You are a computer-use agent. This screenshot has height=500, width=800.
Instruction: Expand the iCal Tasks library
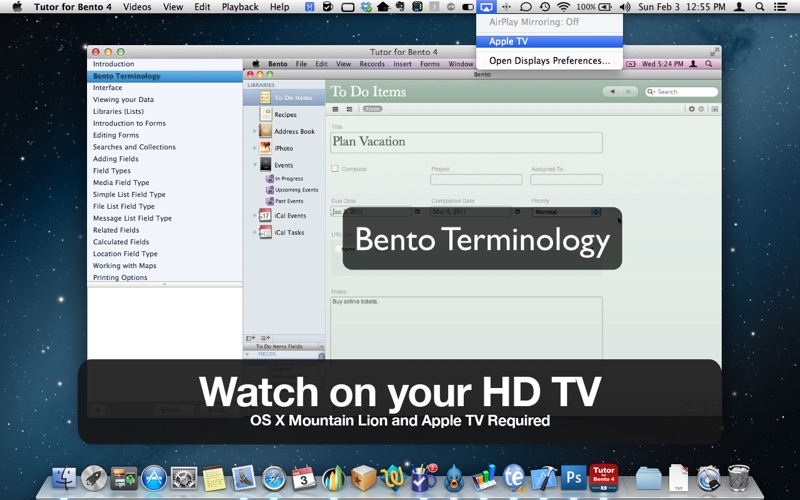point(255,232)
